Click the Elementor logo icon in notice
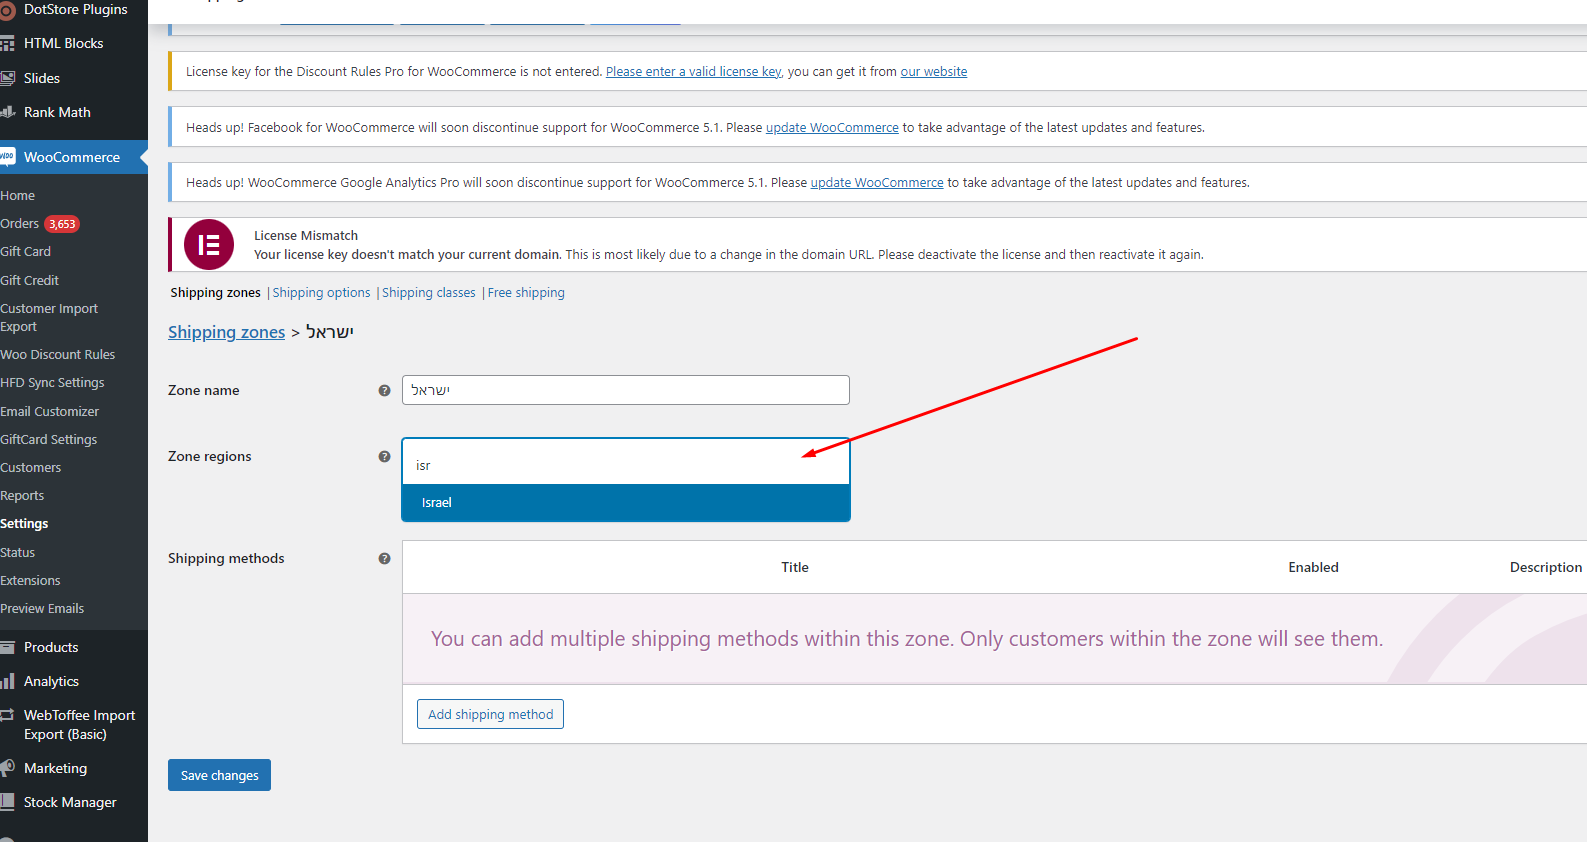This screenshot has width=1587, height=842. [x=209, y=245]
